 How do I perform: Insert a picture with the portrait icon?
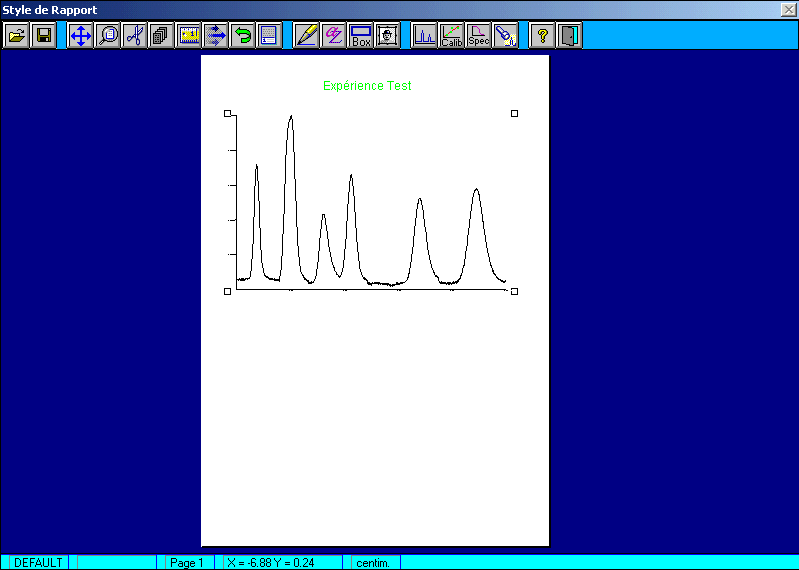[x=388, y=36]
